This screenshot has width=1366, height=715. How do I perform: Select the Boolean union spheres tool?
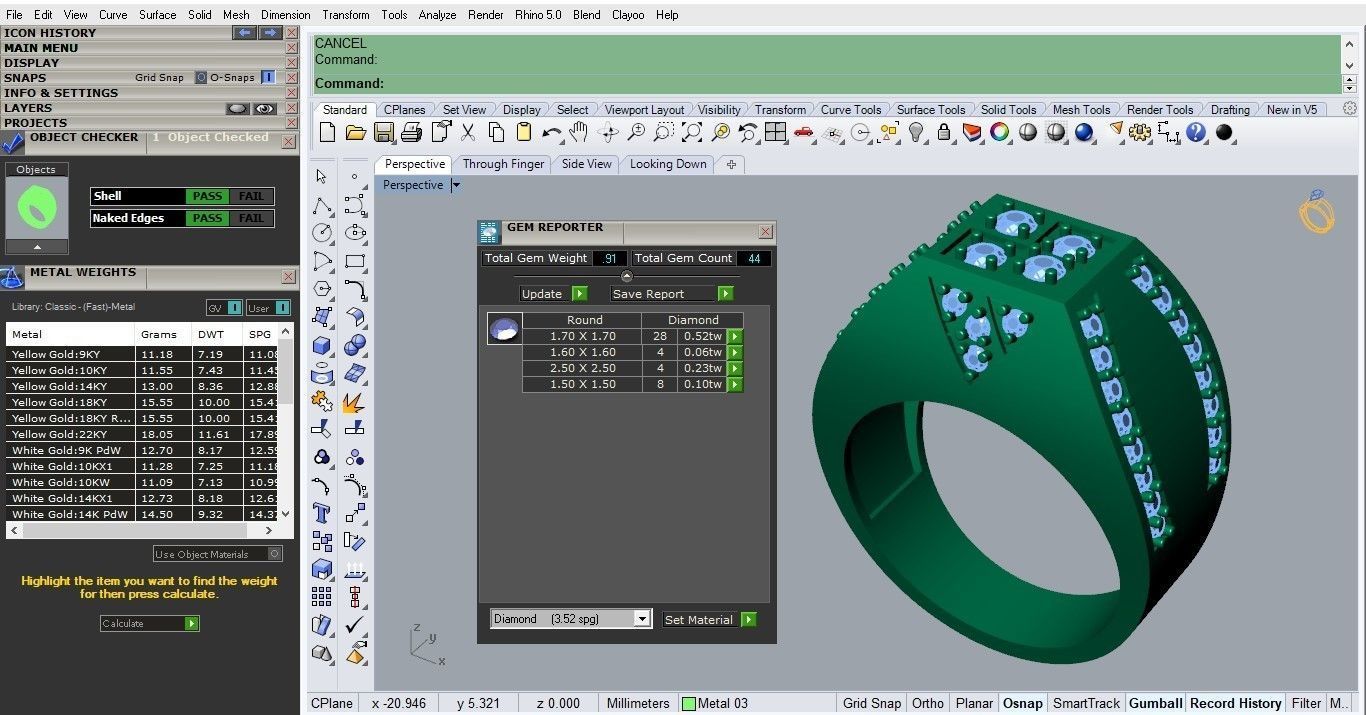tap(355, 345)
